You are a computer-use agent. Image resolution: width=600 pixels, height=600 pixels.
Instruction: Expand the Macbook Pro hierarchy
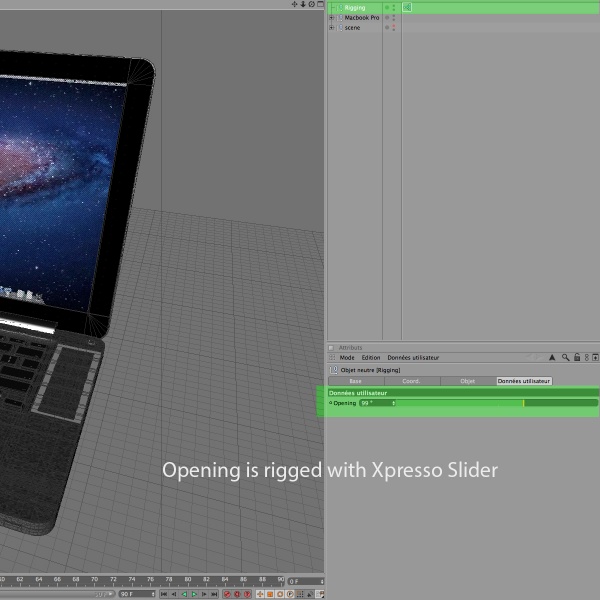[x=332, y=17]
